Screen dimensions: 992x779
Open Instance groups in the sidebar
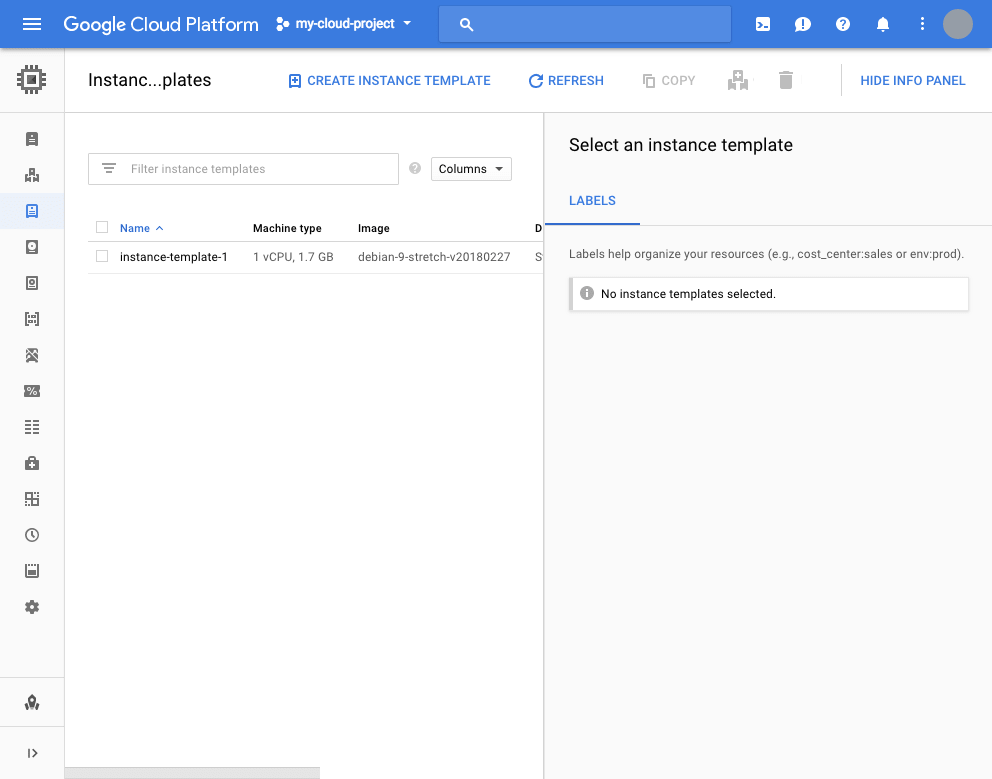[x=32, y=175]
